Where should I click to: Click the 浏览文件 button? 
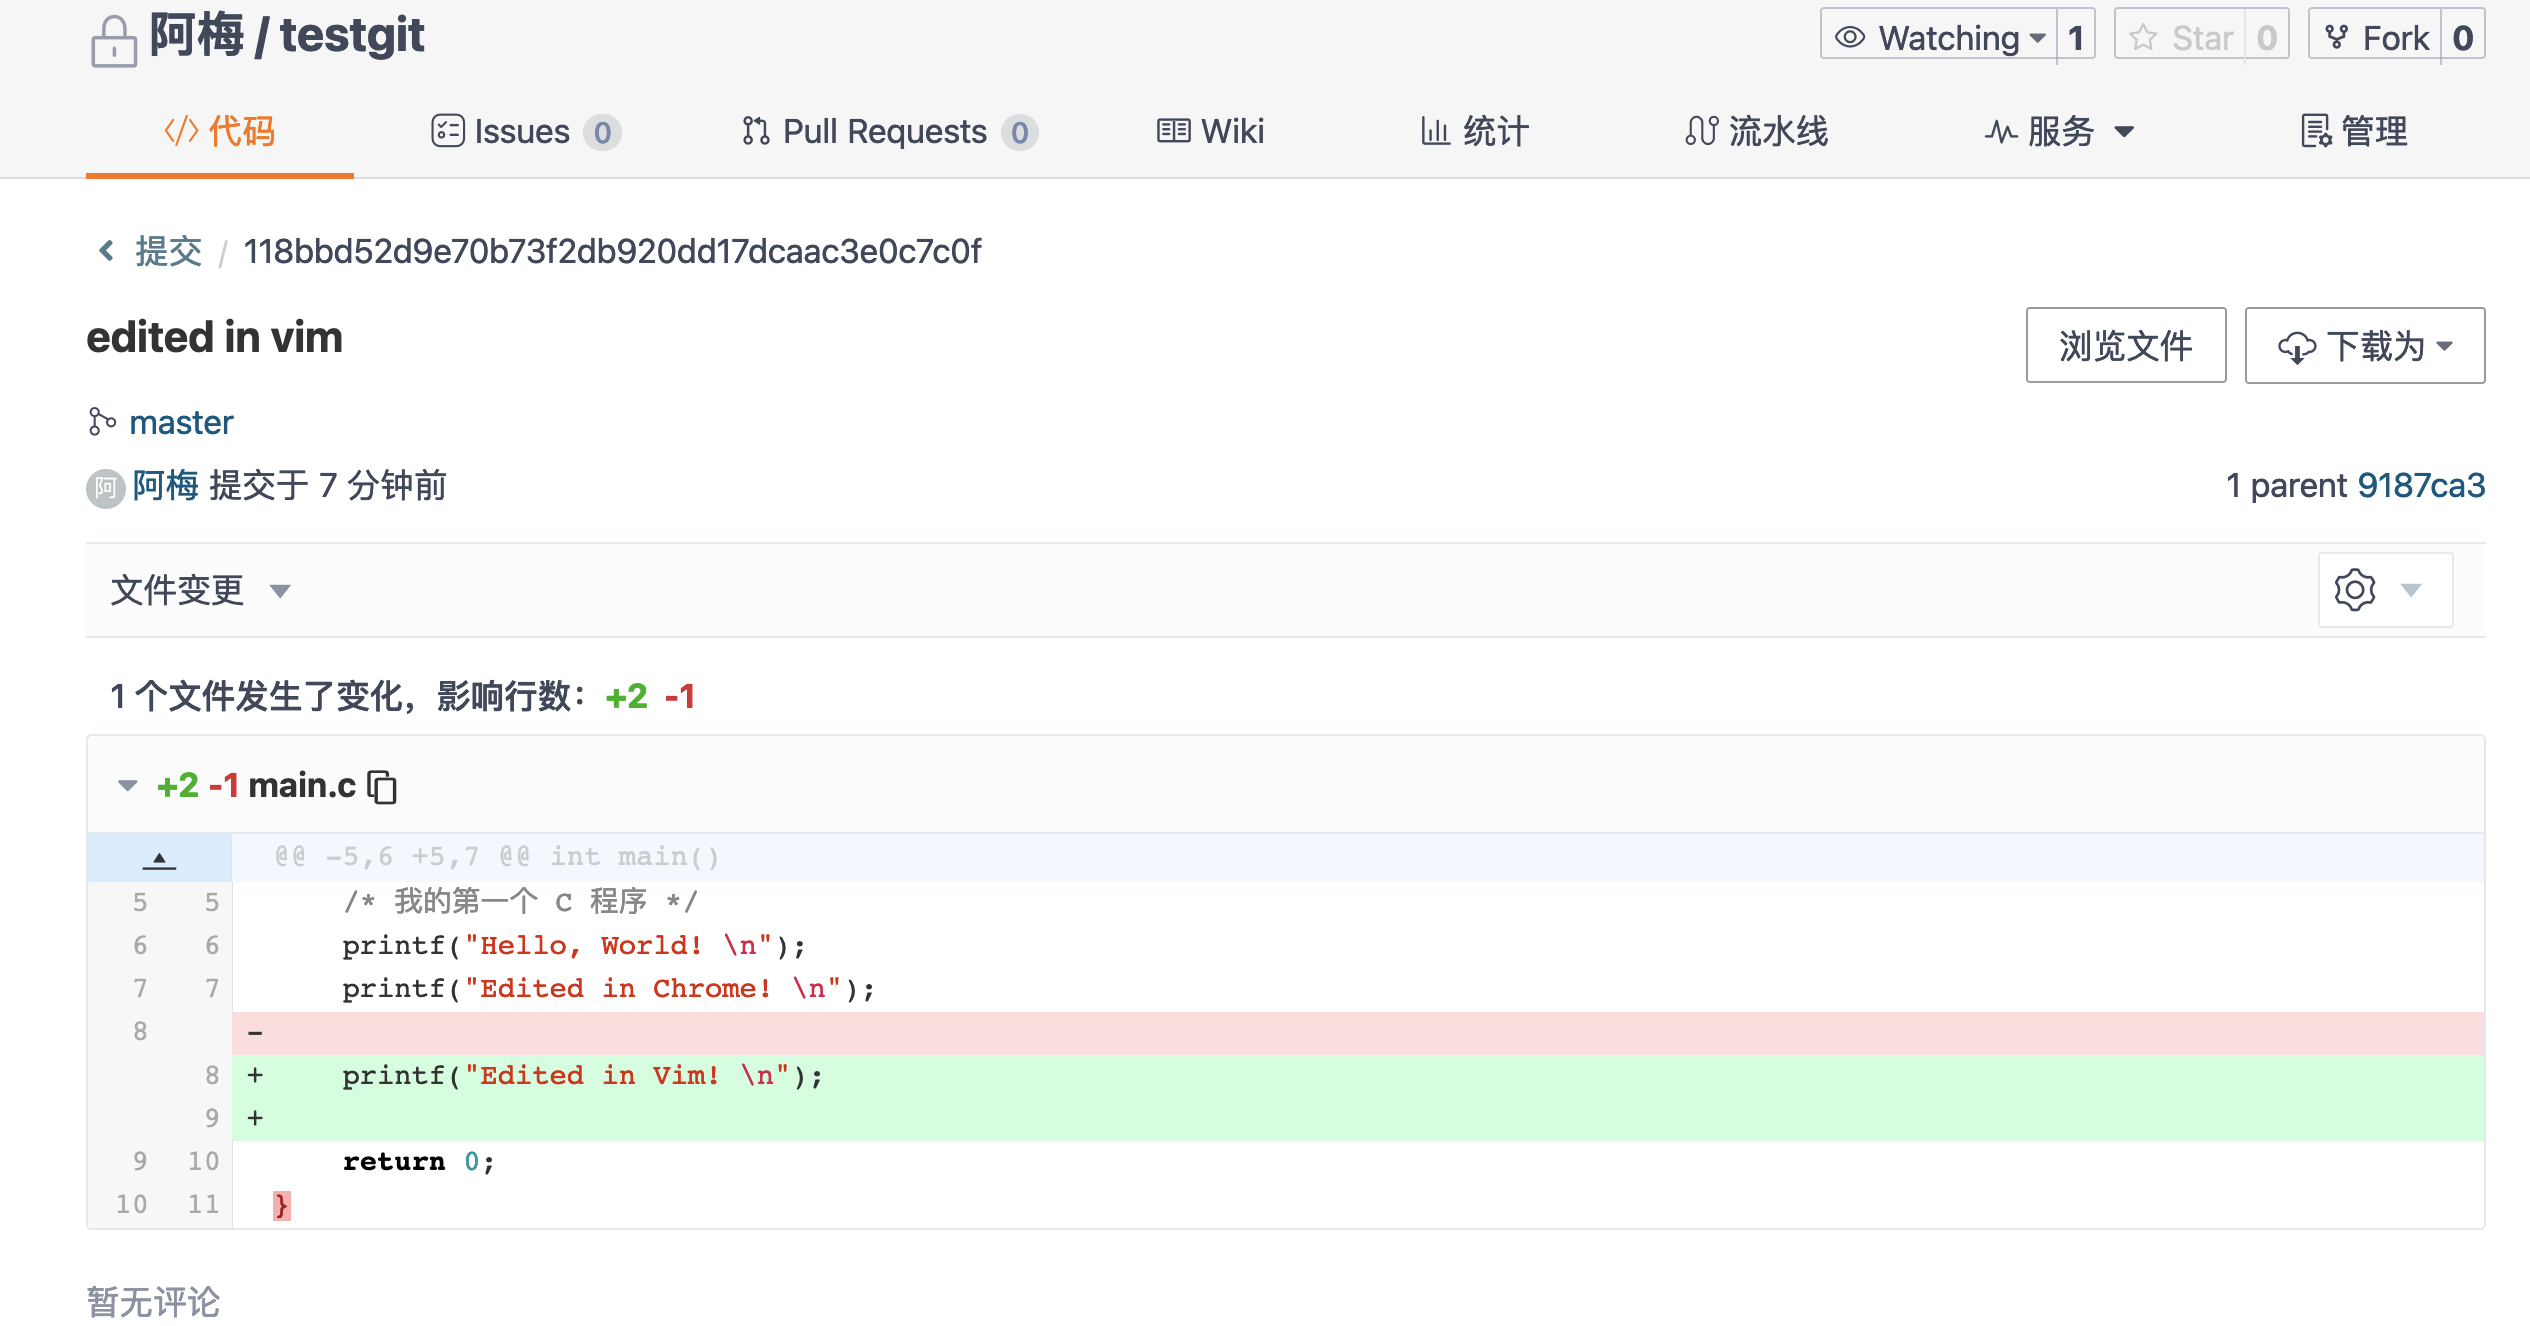tap(2125, 346)
